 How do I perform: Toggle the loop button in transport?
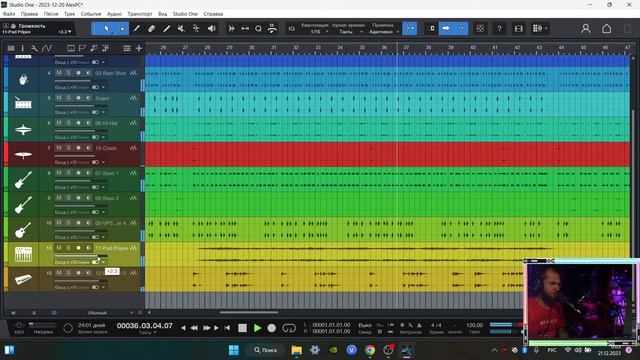point(289,328)
